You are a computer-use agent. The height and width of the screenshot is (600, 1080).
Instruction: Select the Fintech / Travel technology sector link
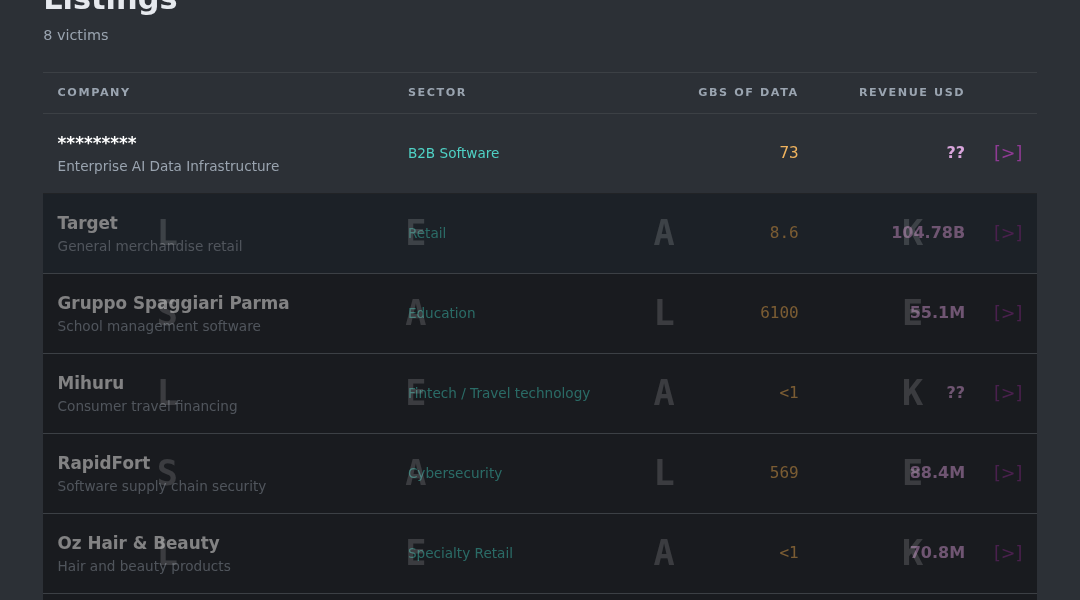[499, 393]
